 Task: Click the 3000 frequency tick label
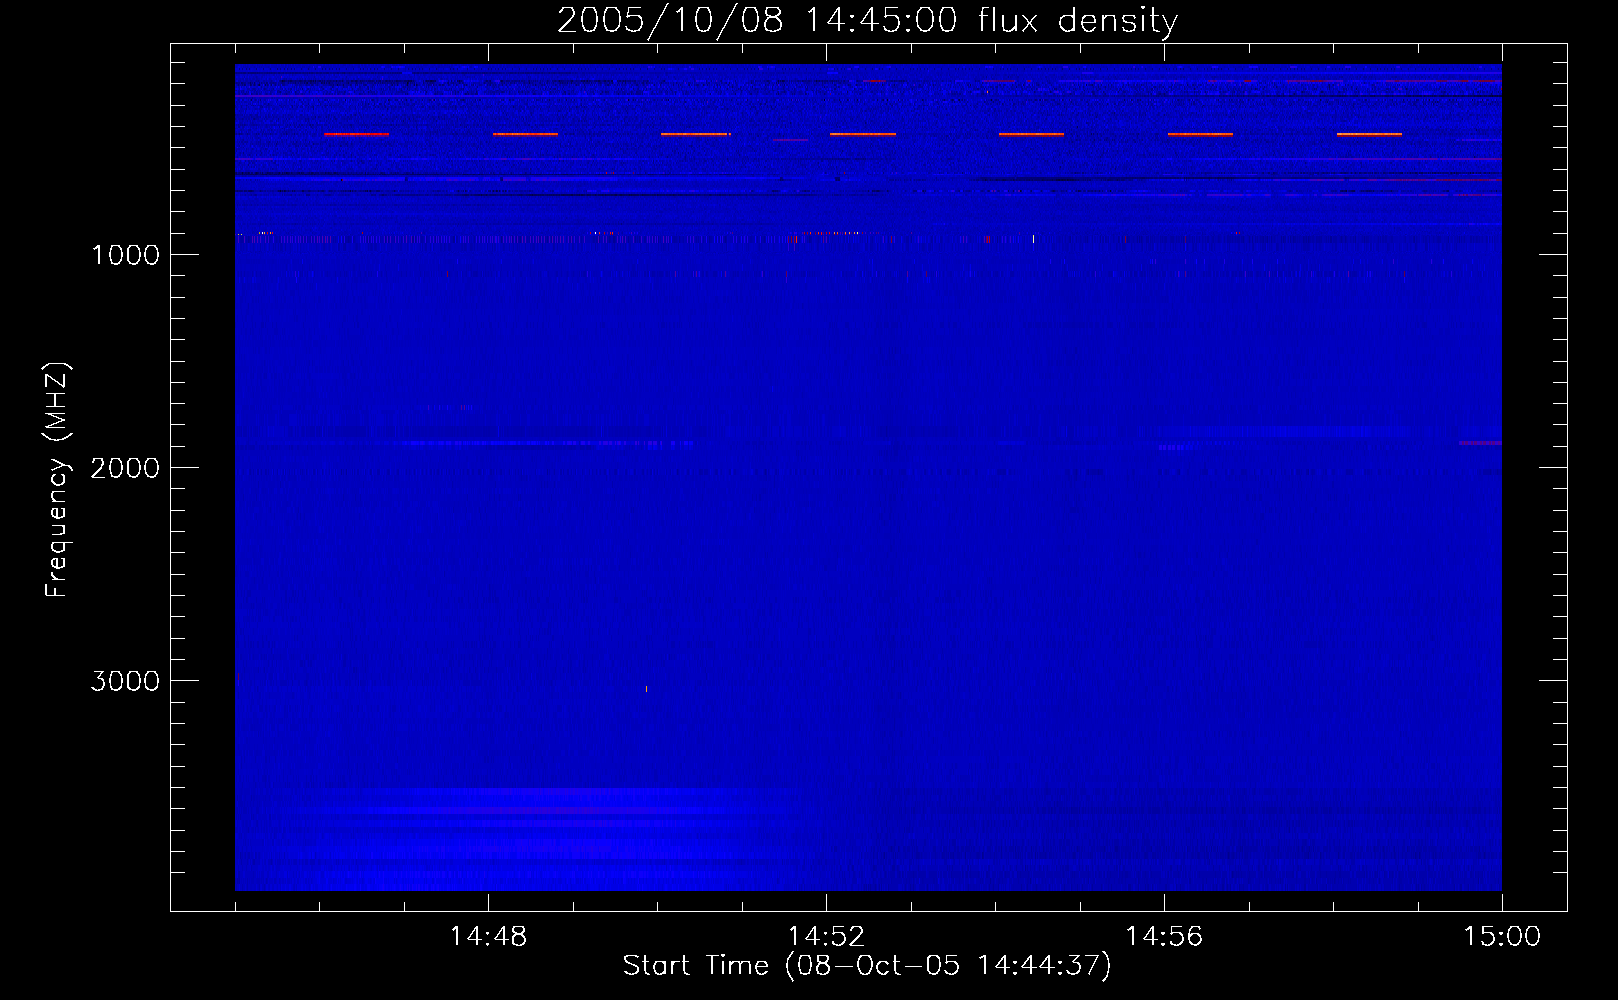tap(125, 681)
